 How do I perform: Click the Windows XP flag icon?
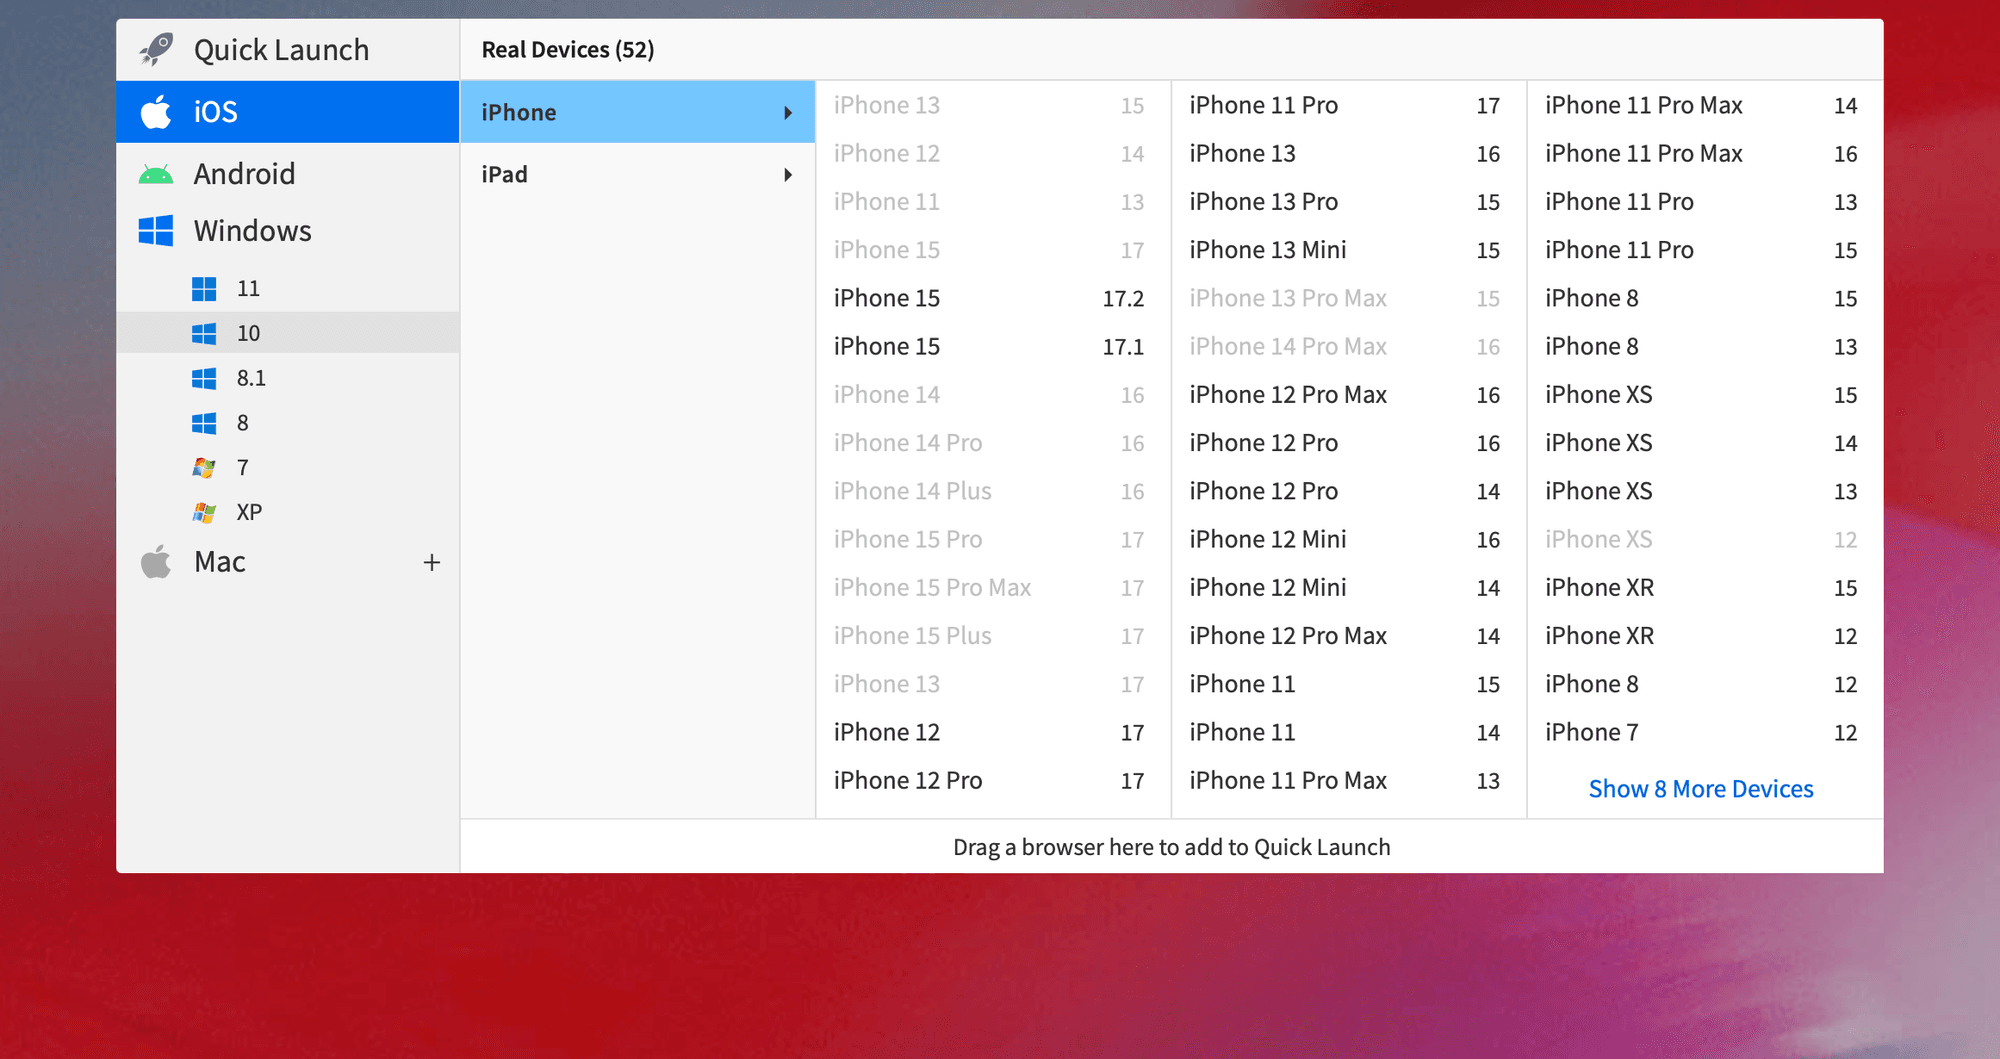(204, 512)
